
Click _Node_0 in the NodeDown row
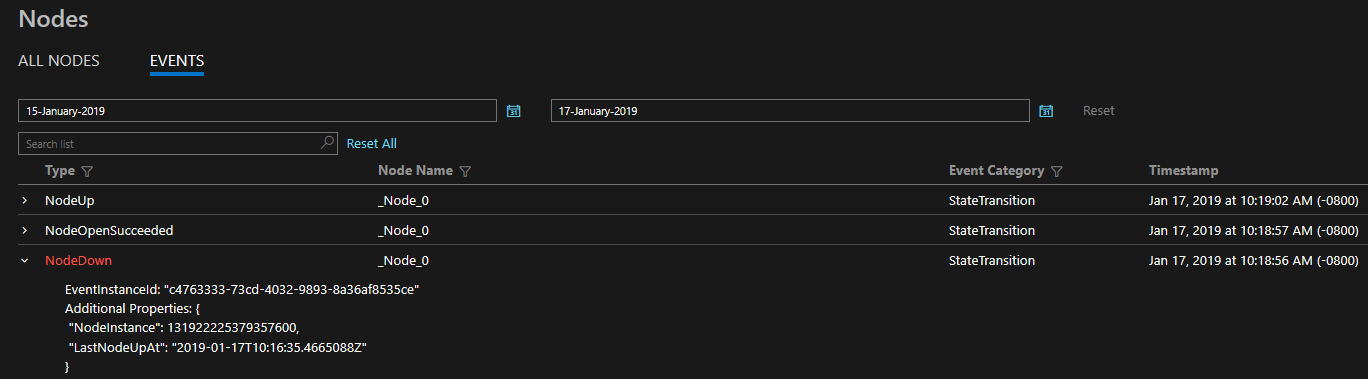point(404,261)
